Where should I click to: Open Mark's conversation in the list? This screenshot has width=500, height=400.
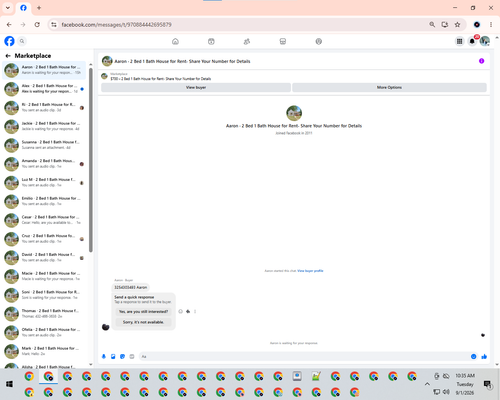44,351
